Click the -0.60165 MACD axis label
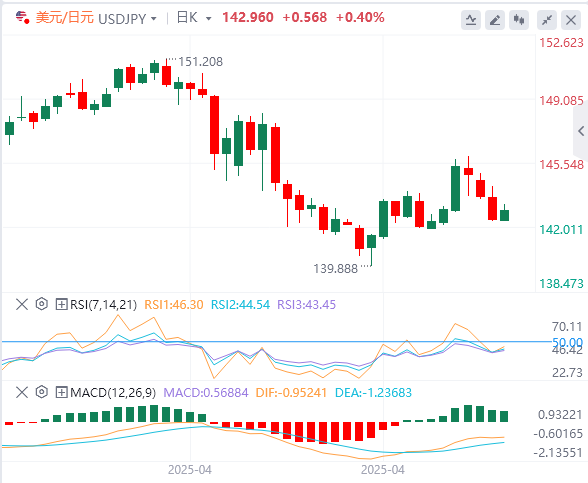This screenshot has width=588, height=483. (558, 434)
